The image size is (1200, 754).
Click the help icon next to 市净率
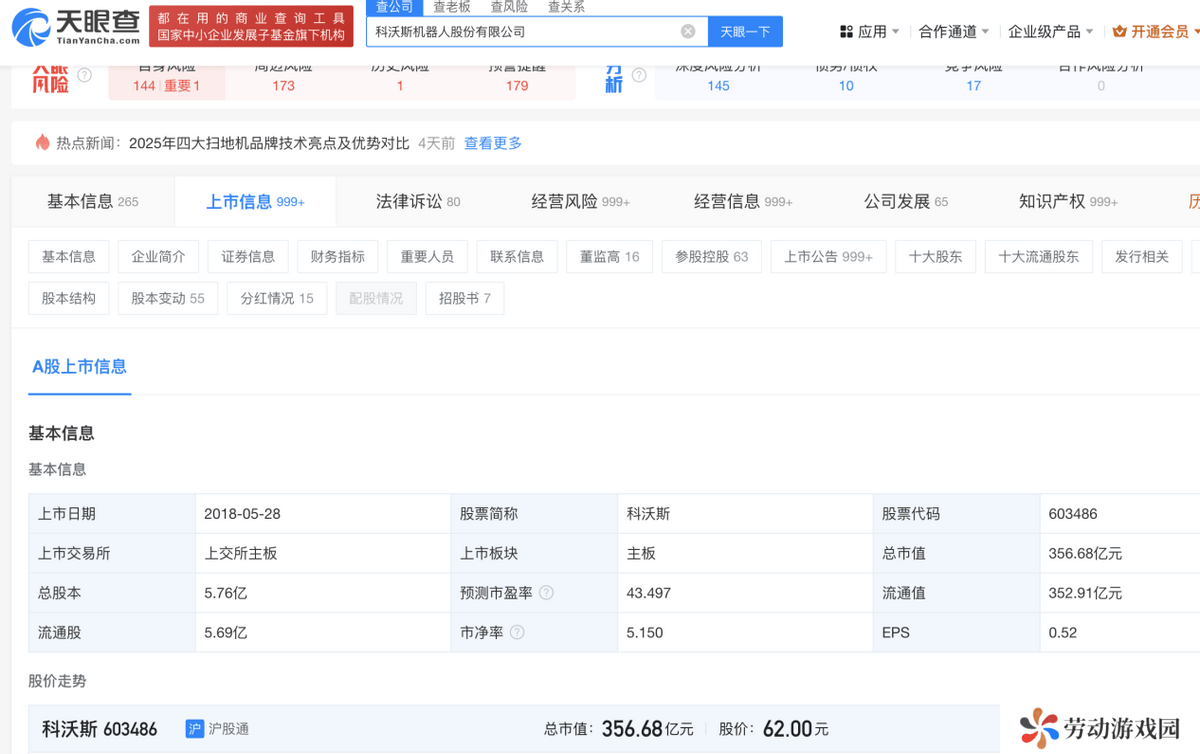tap(517, 632)
